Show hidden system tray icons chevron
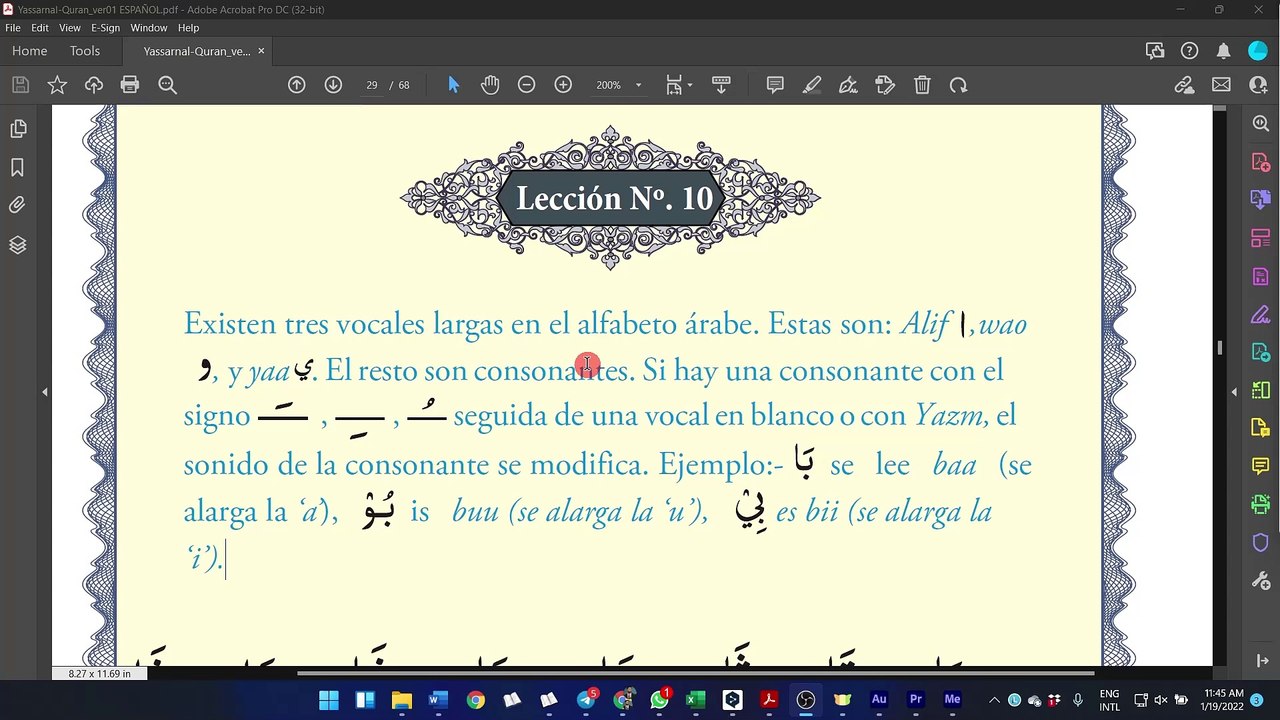The height and width of the screenshot is (720, 1280). 994,700
